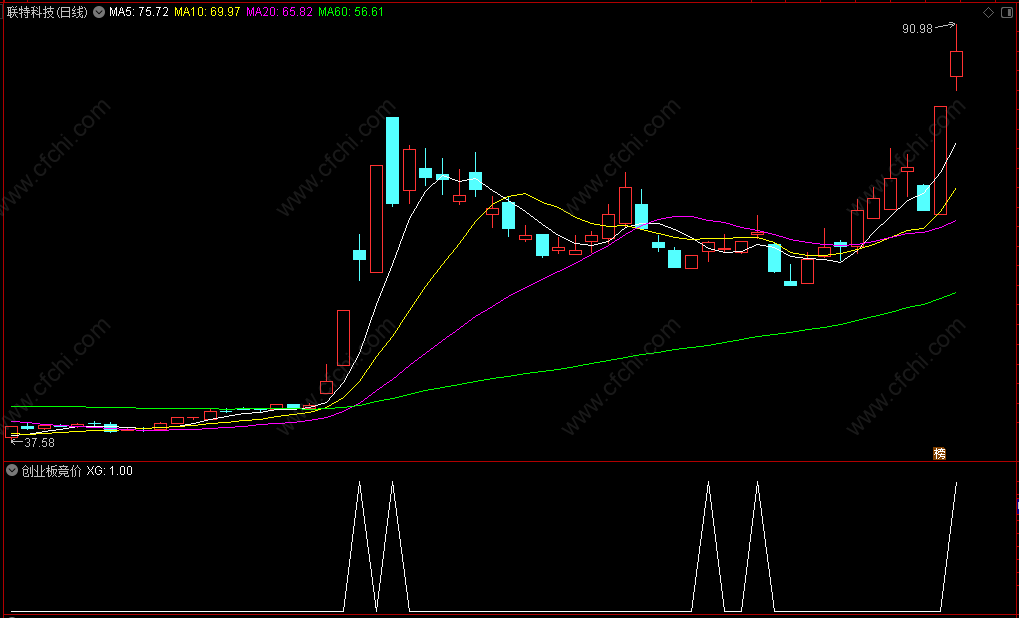1019x618 pixels.
Task: Click the 创业板竞价 indicator name
Action: (x=51, y=471)
